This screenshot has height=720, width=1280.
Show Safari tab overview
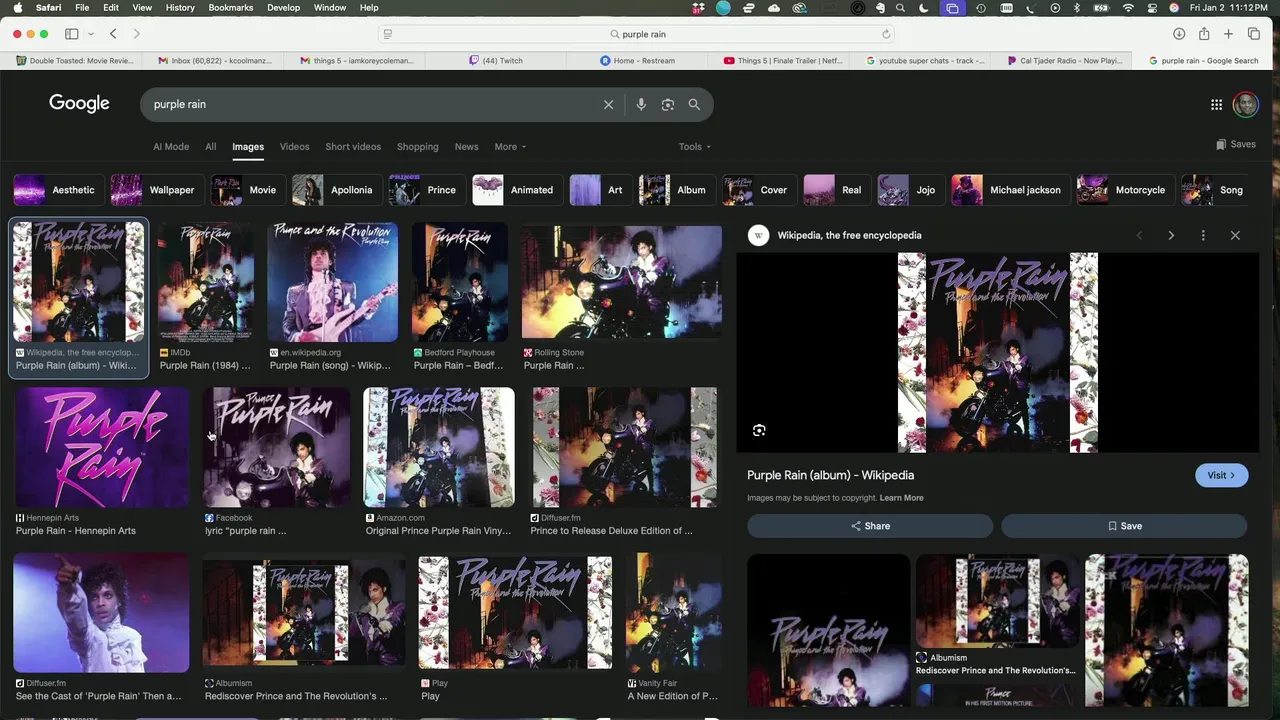point(1254,34)
